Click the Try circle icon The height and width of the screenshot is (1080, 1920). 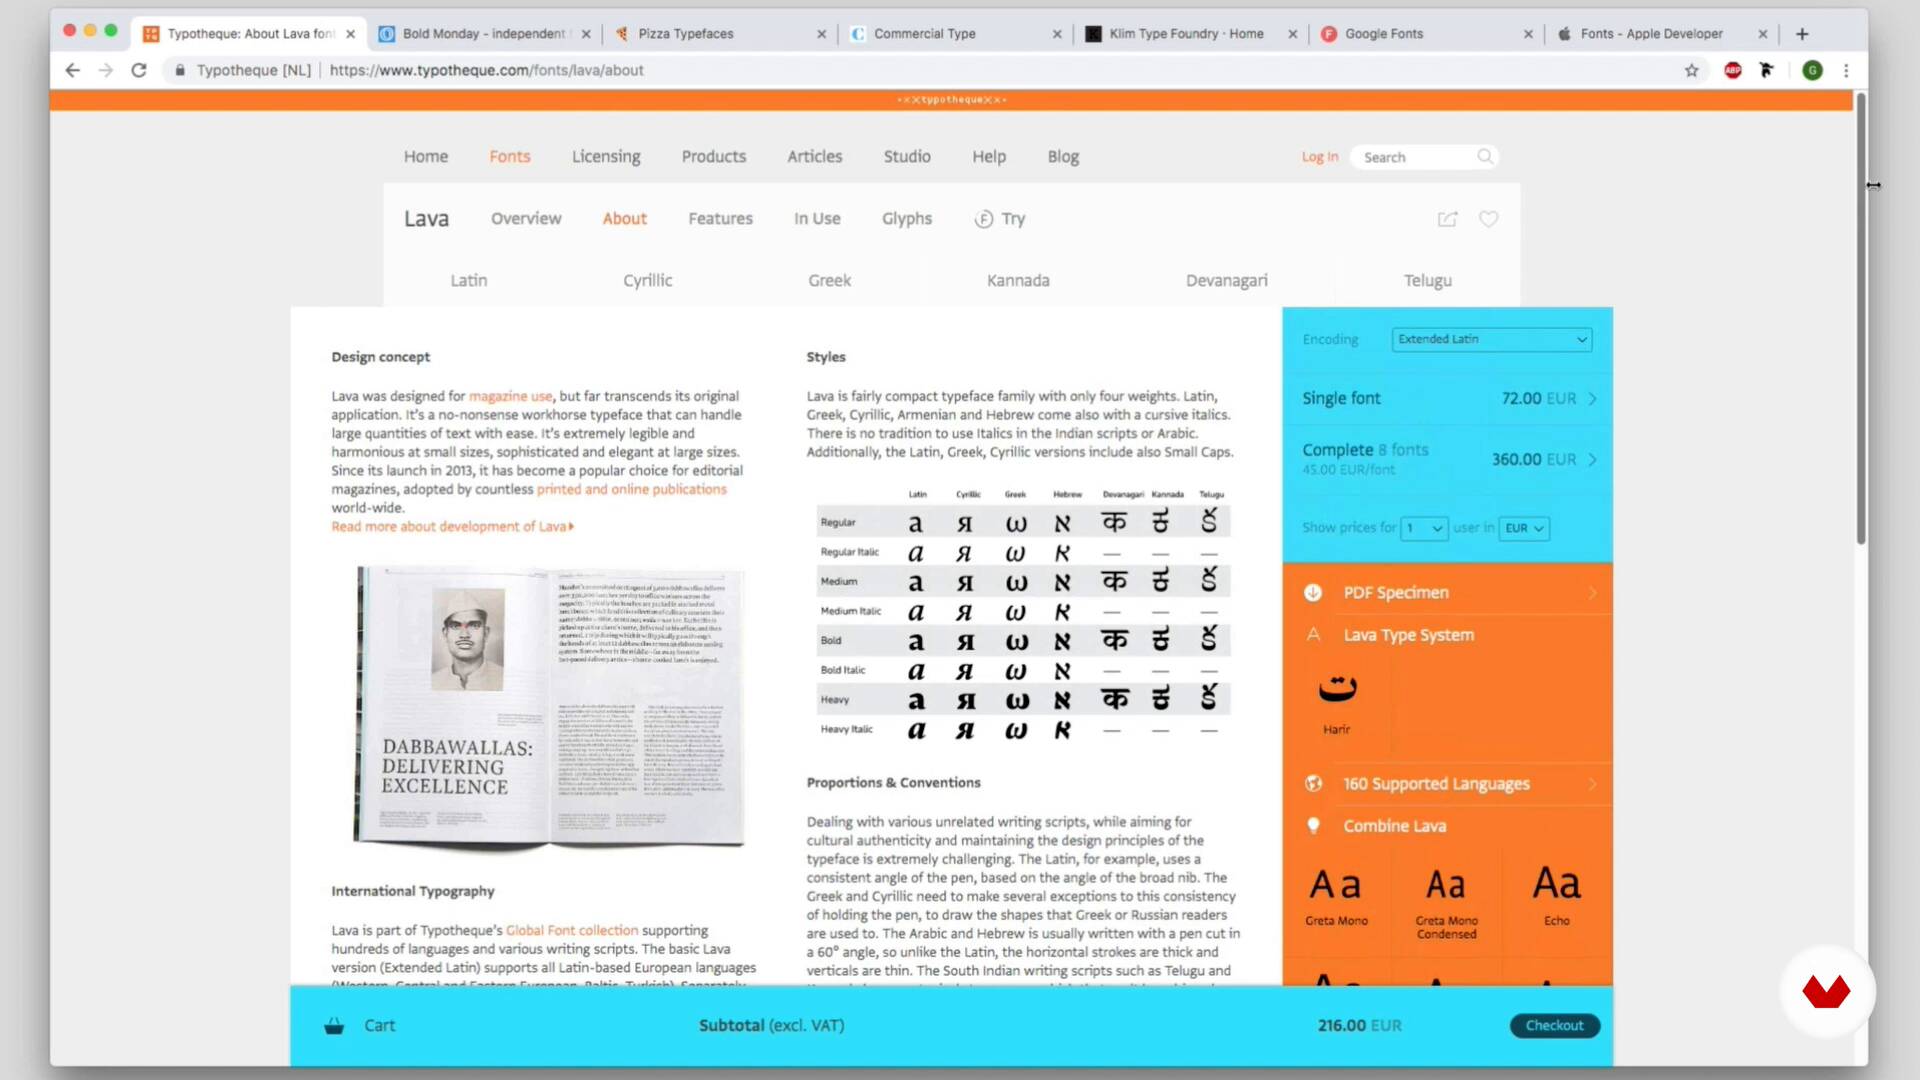click(x=984, y=219)
